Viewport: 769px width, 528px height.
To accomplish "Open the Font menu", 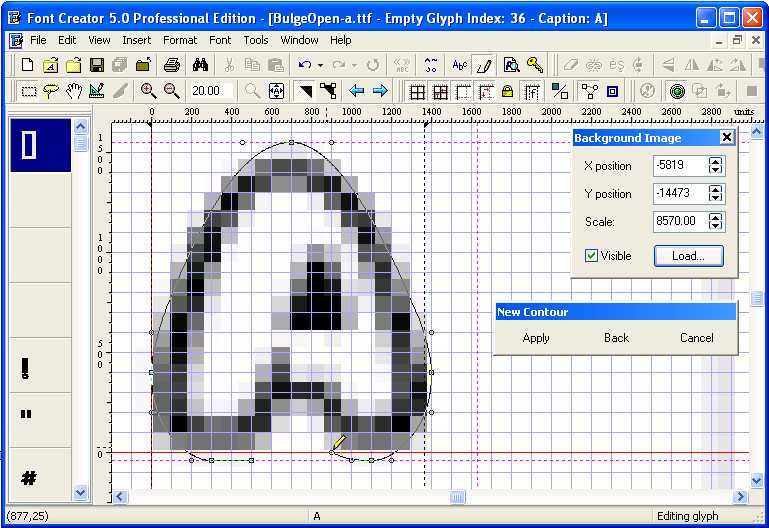I will pyautogui.click(x=220, y=40).
